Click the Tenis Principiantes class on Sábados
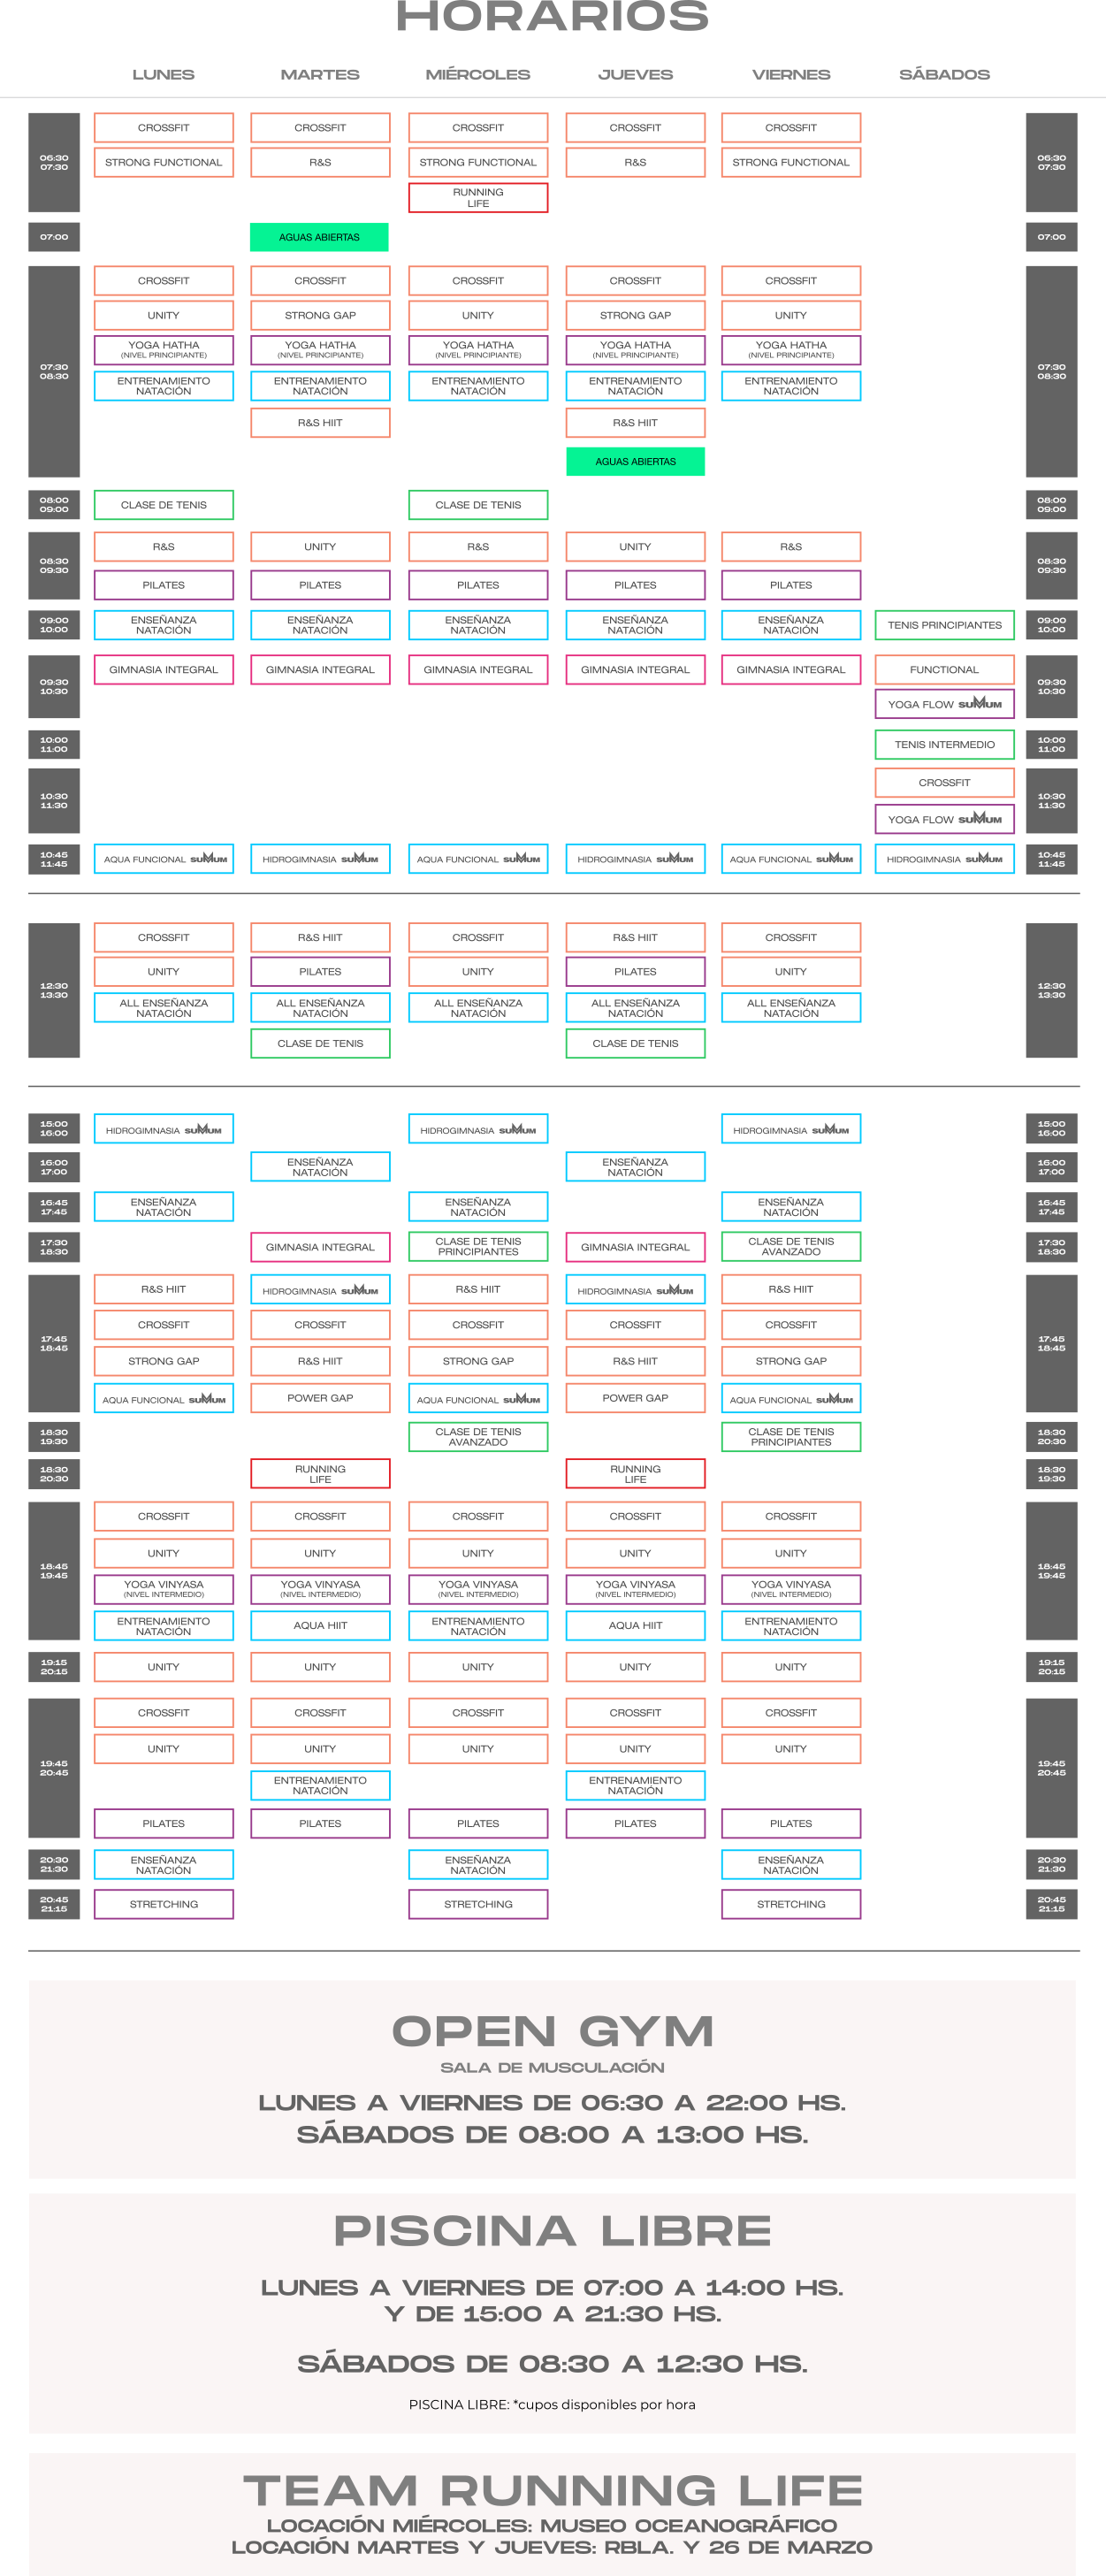1106x2576 pixels. pyautogui.click(x=944, y=625)
